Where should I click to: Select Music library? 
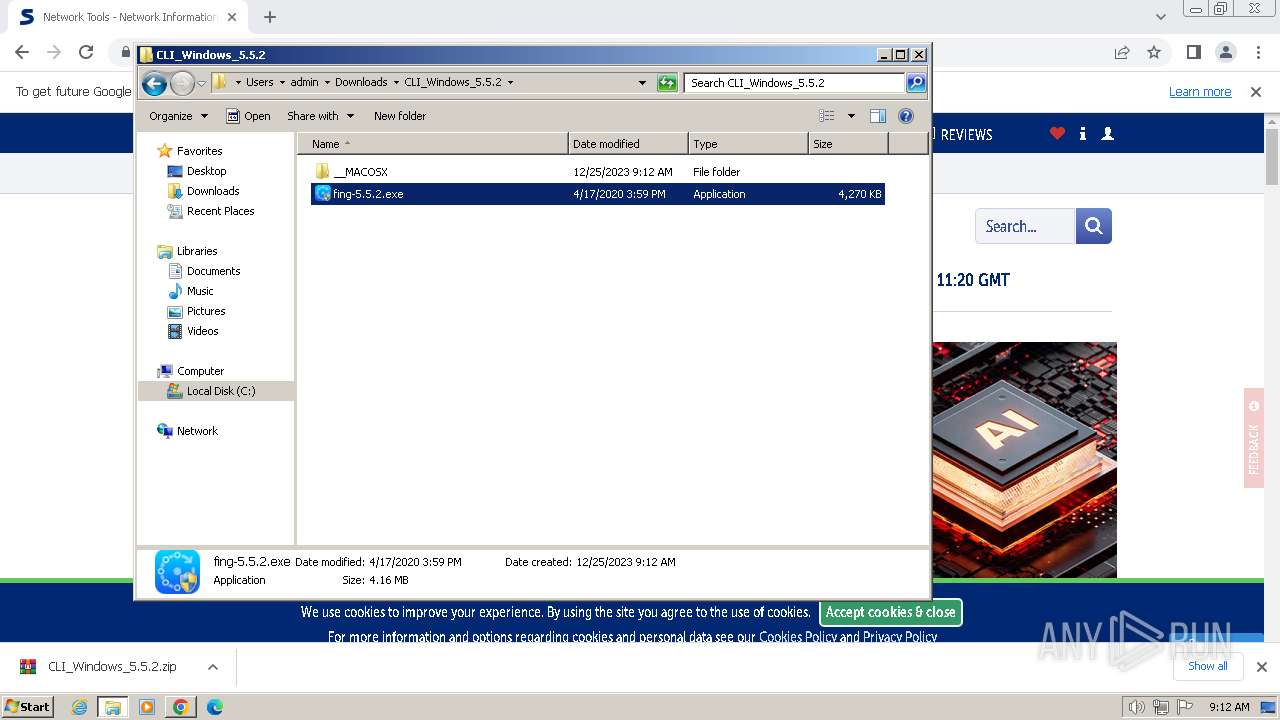[200, 291]
